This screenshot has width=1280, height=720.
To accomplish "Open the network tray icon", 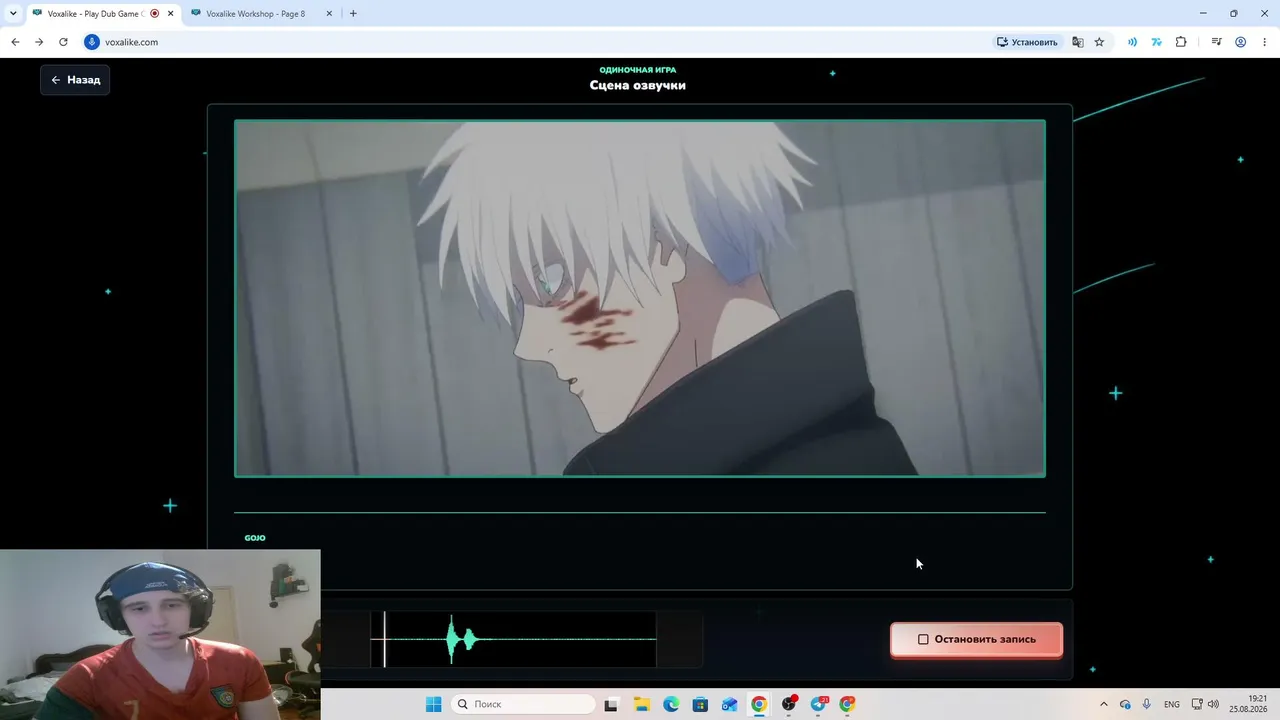I will point(1197,704).
